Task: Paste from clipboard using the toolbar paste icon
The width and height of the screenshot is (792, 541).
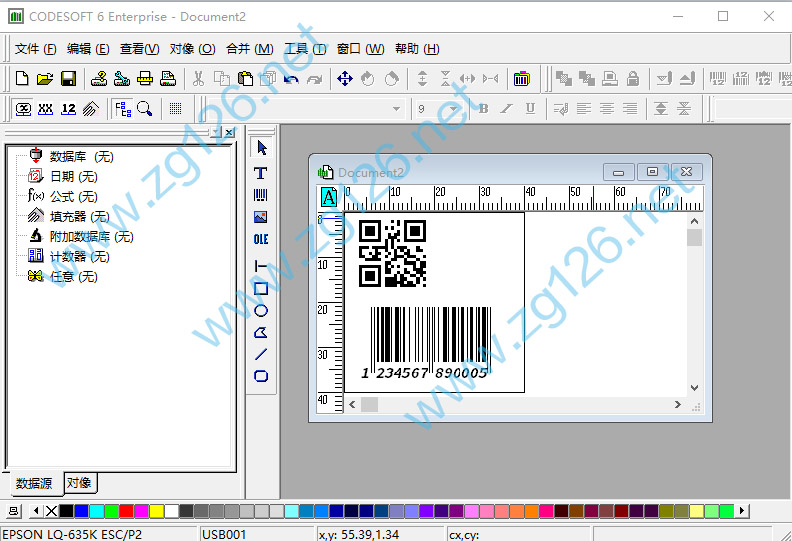Action: click(245, 78)
